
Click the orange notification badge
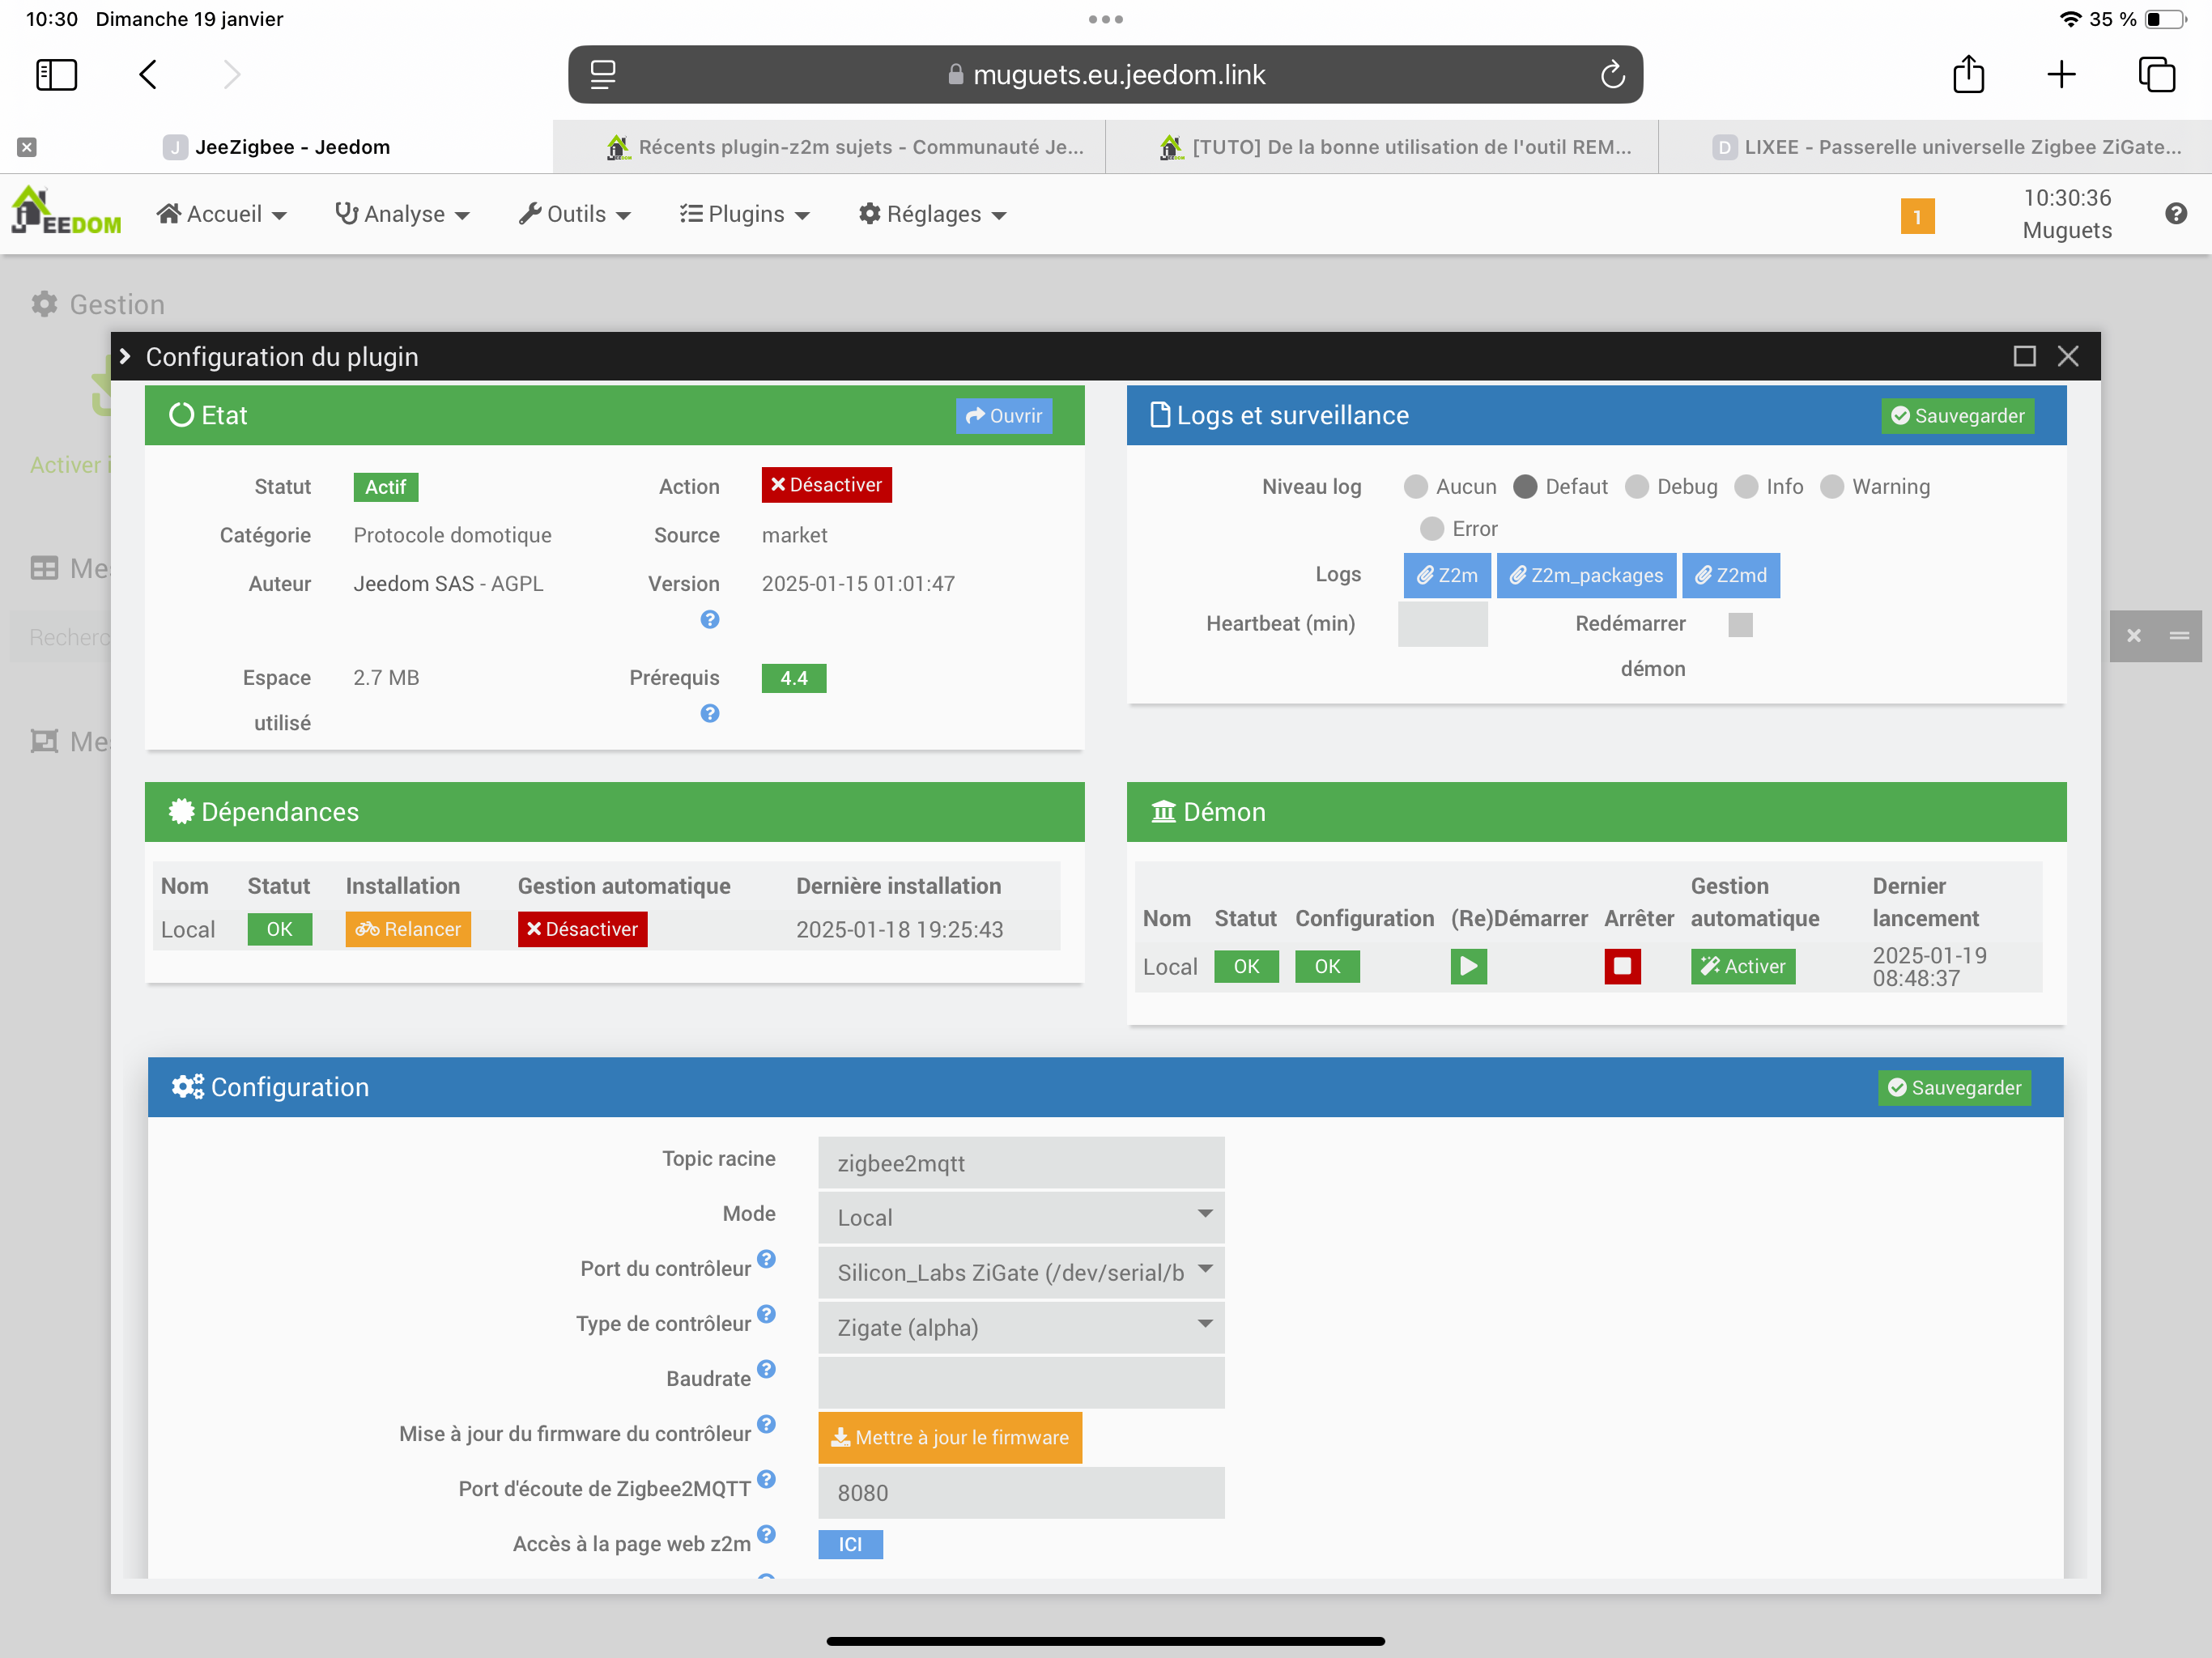click(x=1917, y=216)
